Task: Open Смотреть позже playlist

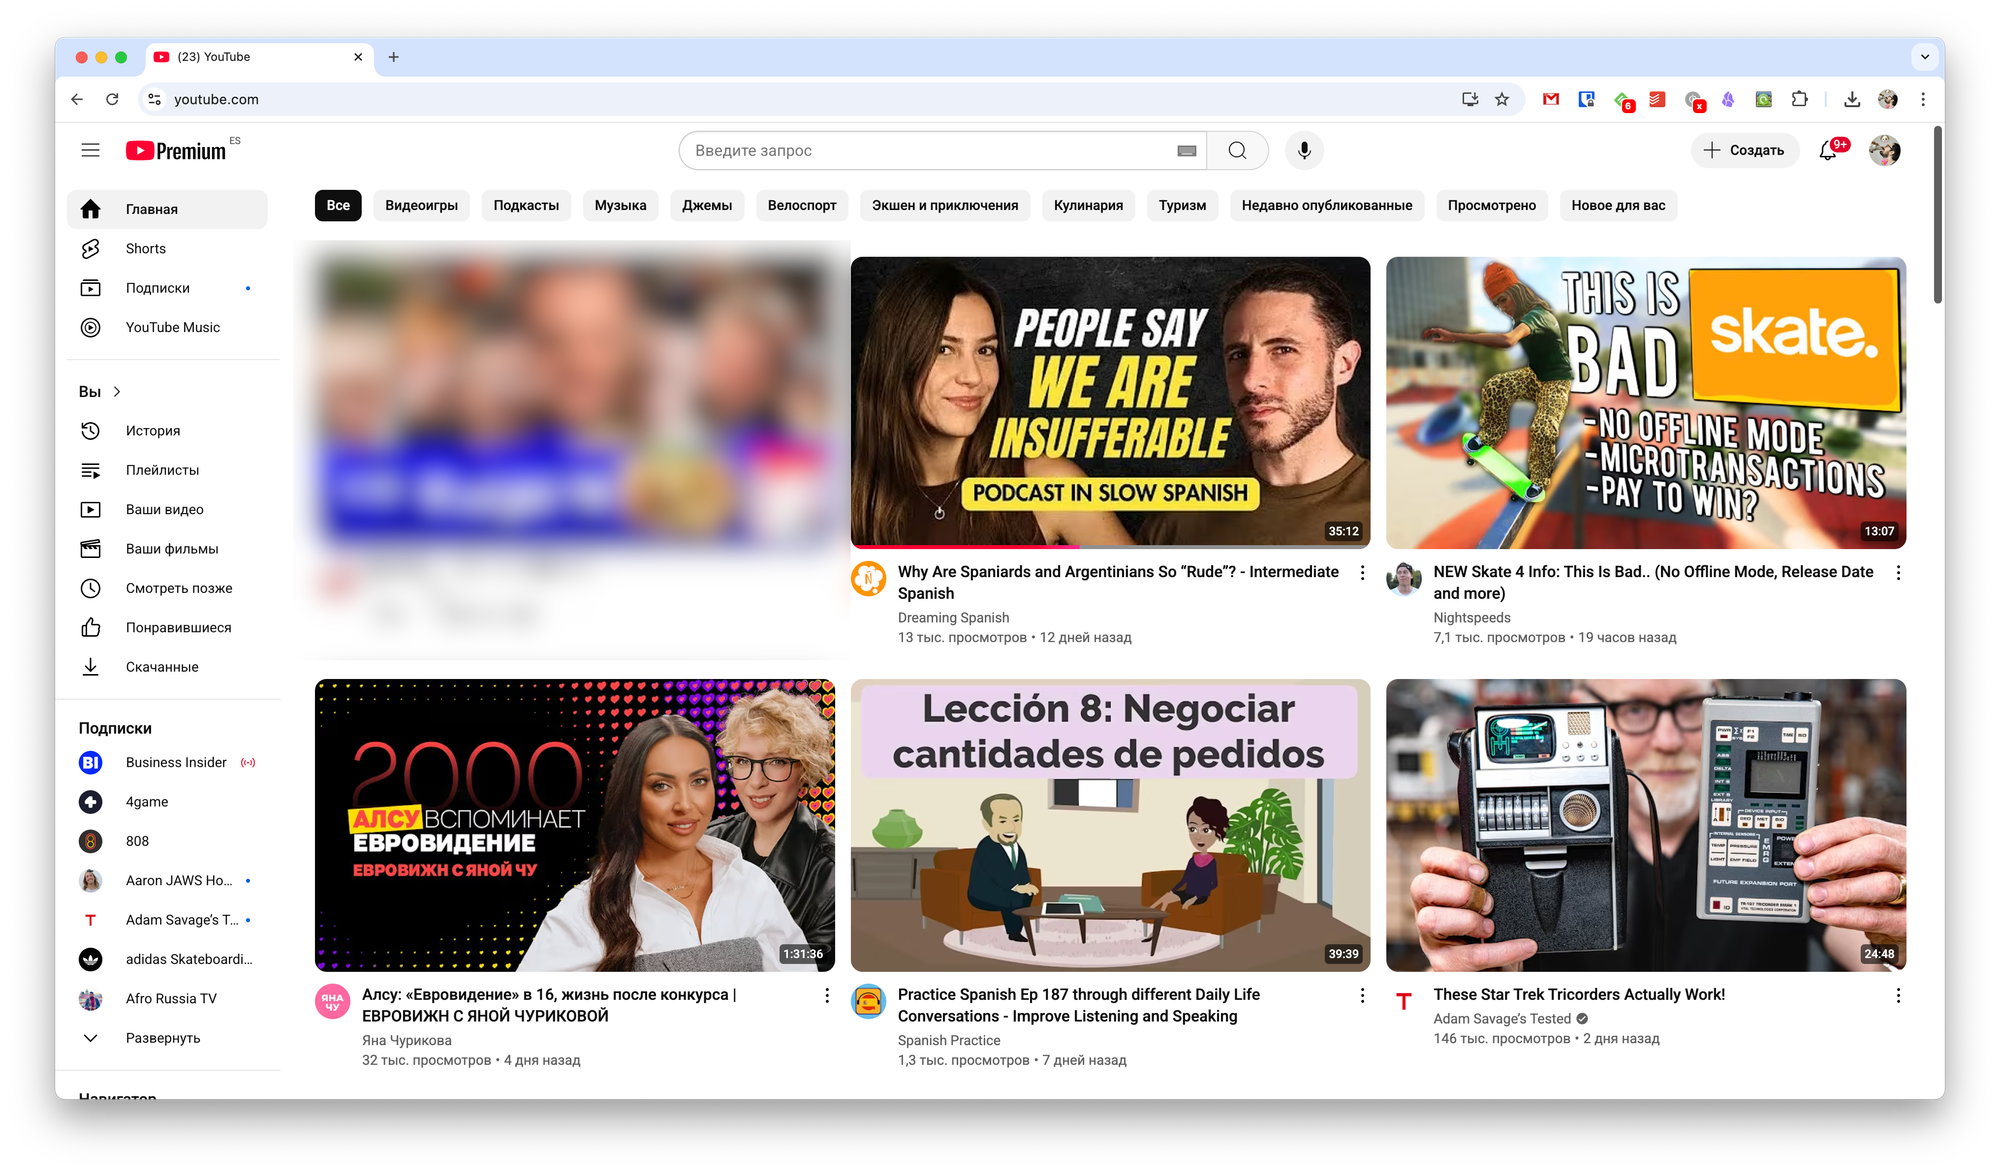Action: tap(179, 588)
